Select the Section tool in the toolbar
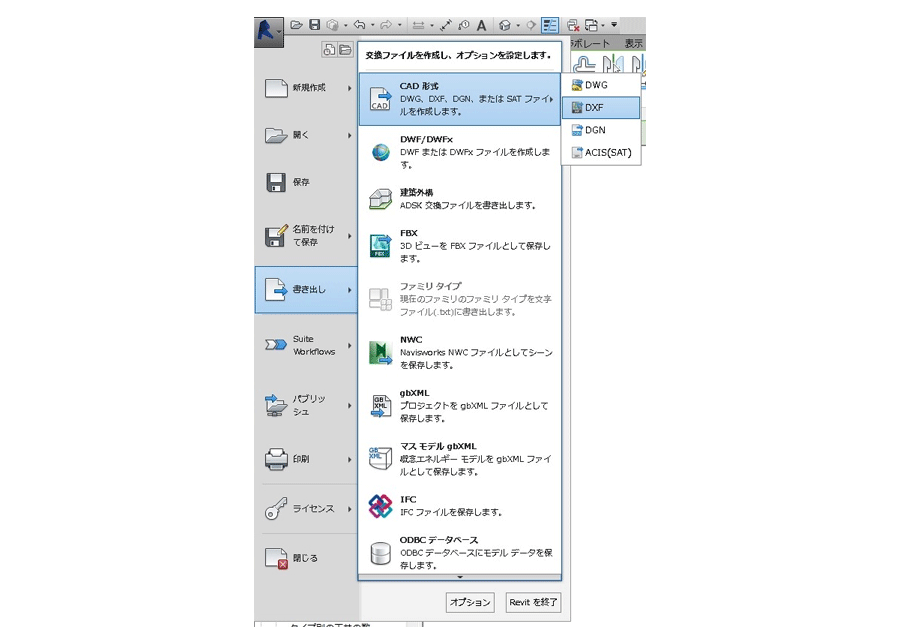The image size is (900, 641). coord(531,25)
